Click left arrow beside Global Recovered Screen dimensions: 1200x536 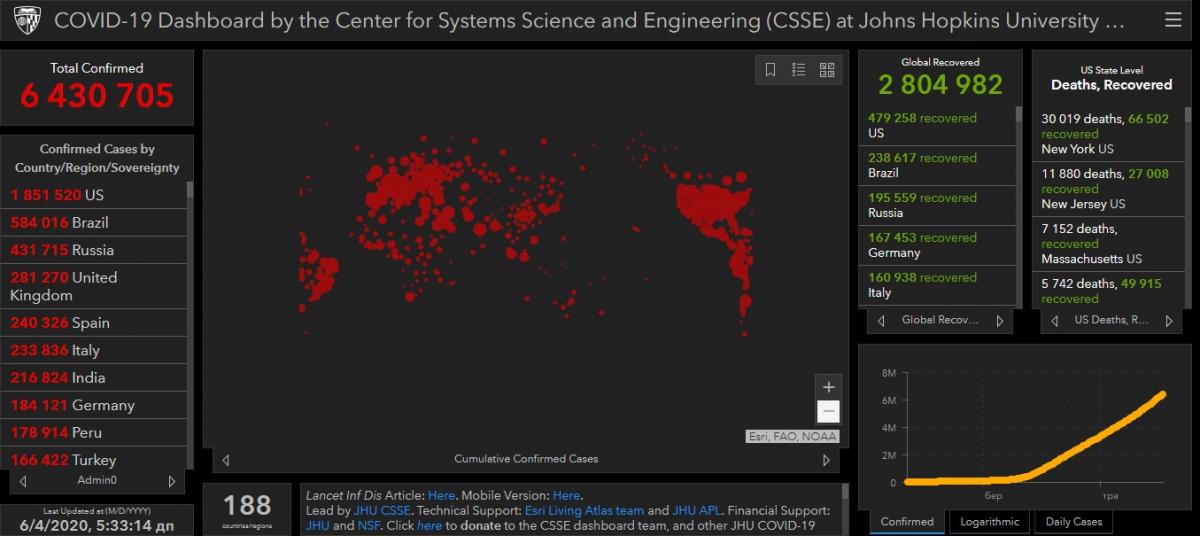coord(881,321)
